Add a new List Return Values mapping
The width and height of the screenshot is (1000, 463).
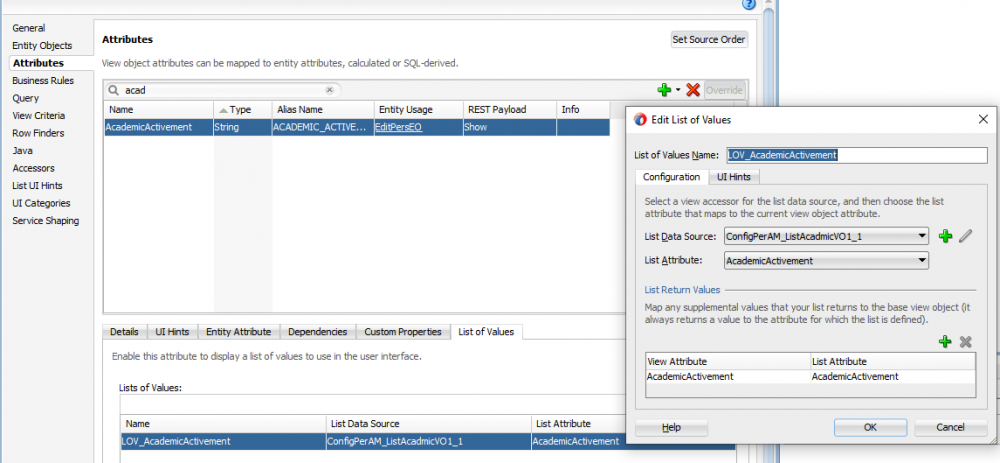pos(945,342)
